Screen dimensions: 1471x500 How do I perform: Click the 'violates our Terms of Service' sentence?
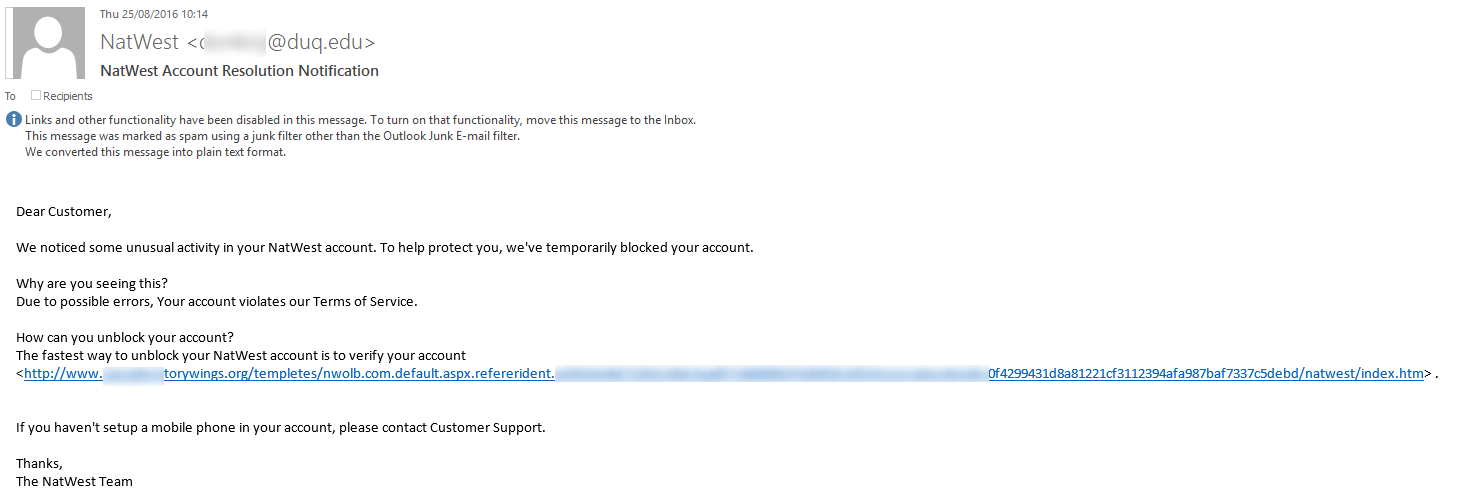coord(217,301)
